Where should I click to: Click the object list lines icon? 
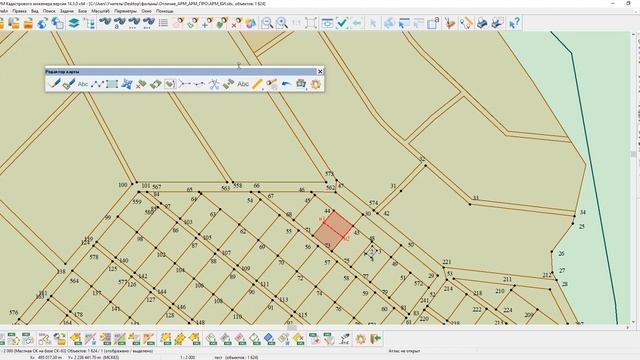163,23
